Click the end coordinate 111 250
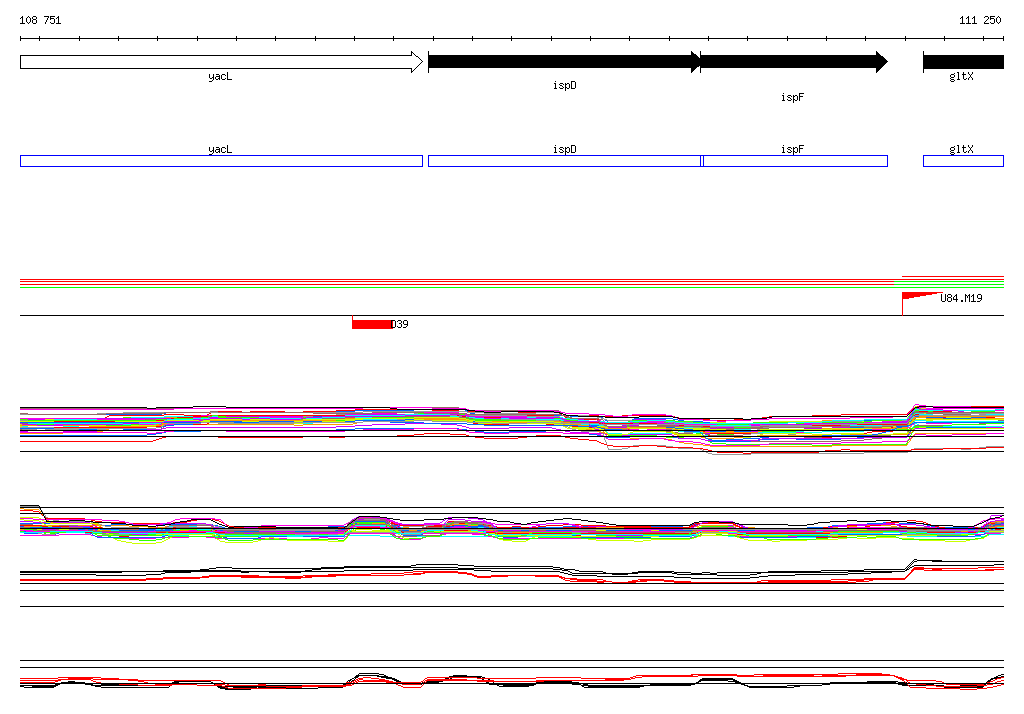Image resolution: width=1024 pixels, height=714 pixels. point(980,20)
